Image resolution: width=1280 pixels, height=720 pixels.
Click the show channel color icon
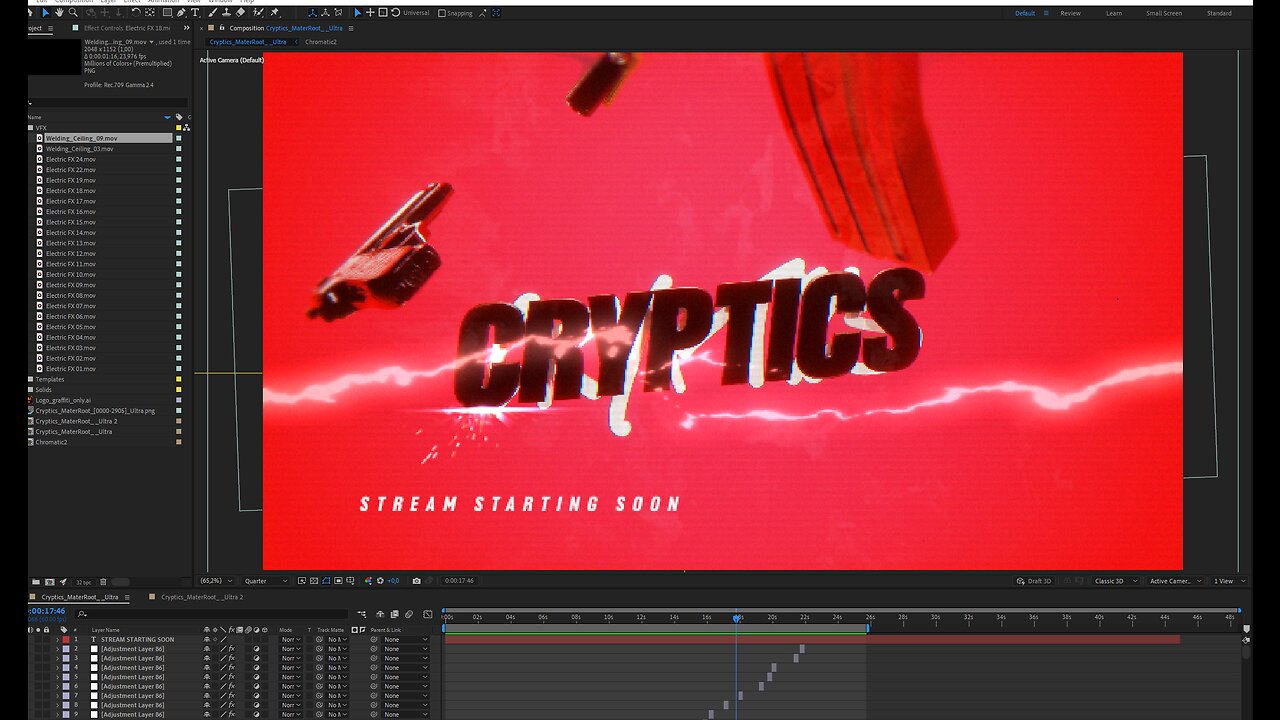[368, 581]
